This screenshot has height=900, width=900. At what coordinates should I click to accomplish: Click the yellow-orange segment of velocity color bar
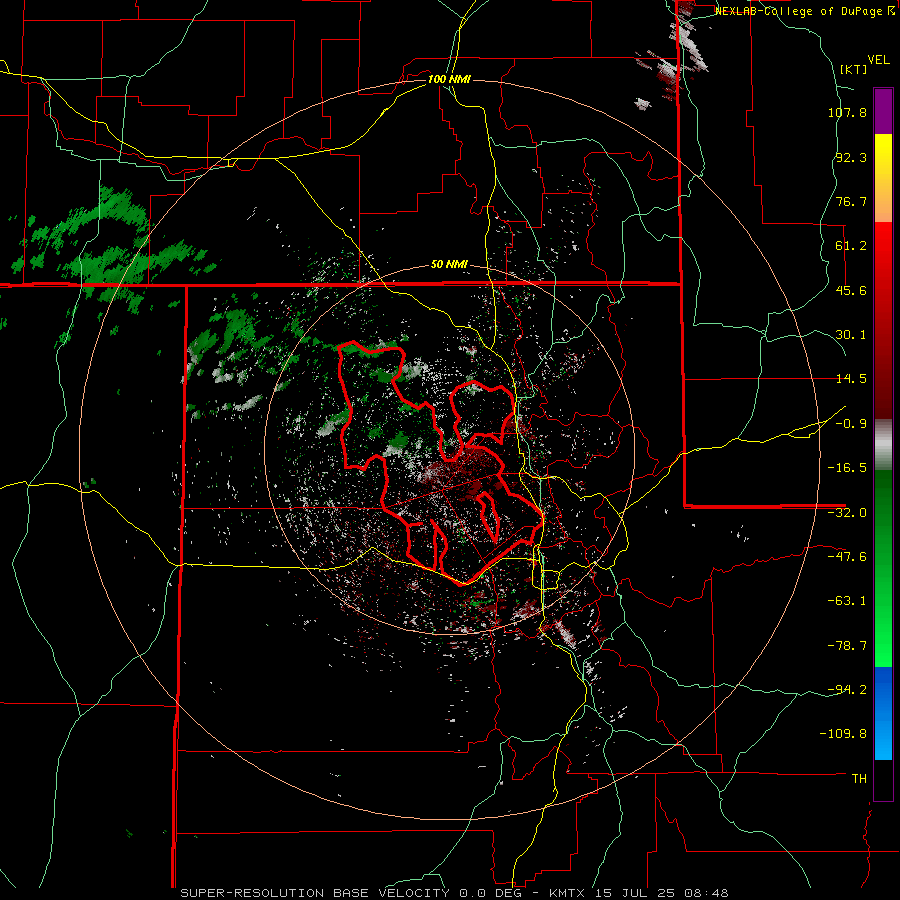883,178
